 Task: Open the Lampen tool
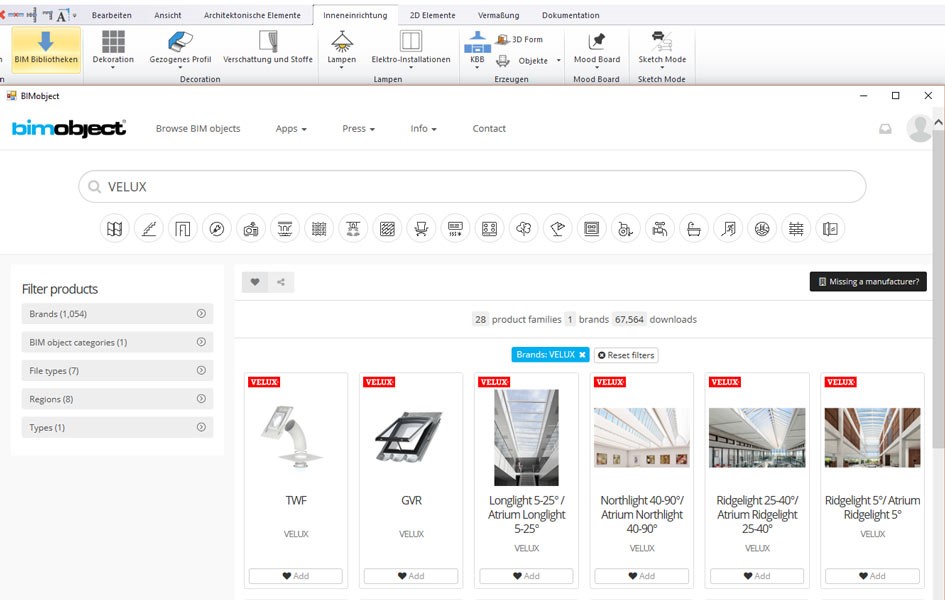[x=342, y=49]
